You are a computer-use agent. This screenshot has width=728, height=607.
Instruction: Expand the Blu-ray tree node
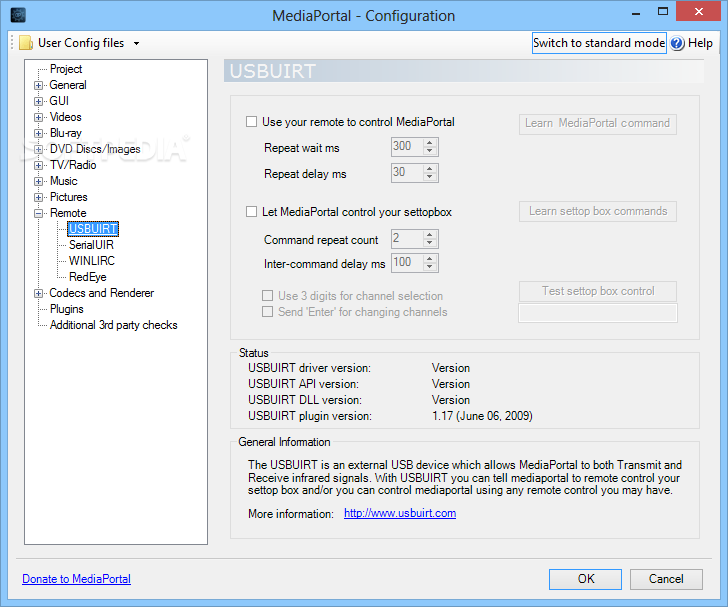(x=39, y=133)
